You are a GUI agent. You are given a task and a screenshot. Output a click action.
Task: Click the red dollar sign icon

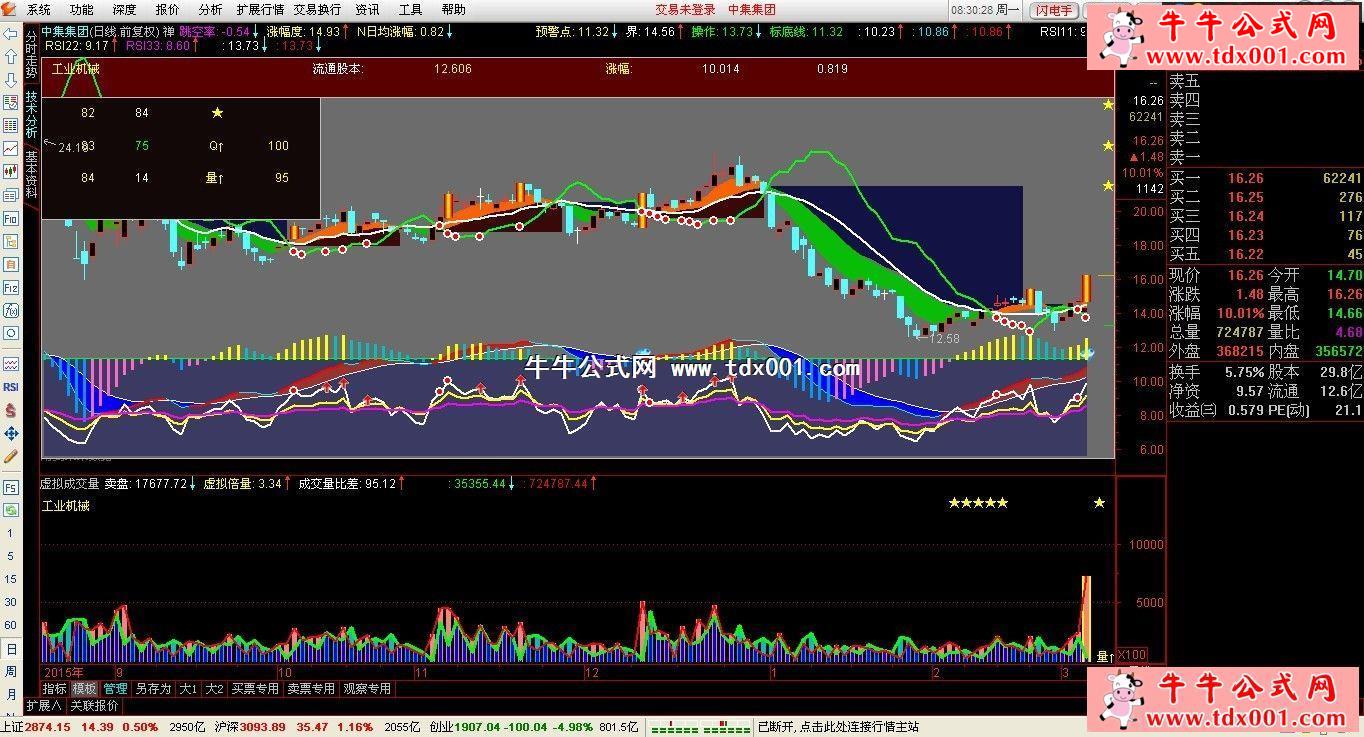[10, 410]
